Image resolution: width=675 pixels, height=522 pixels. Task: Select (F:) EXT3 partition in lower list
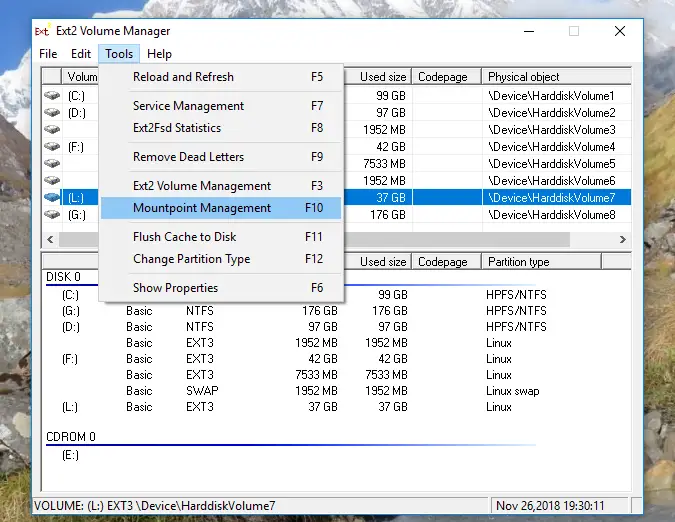[70, 359]
